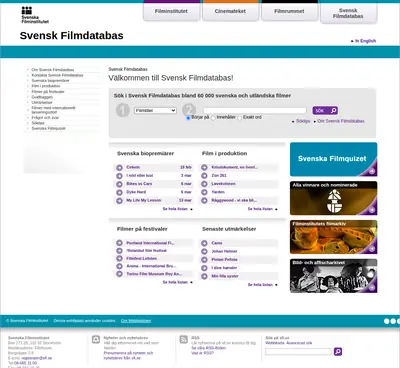Open the Bikes vs Cars film link
This screenshot has width=400, height=368.
tap(139, 184)
